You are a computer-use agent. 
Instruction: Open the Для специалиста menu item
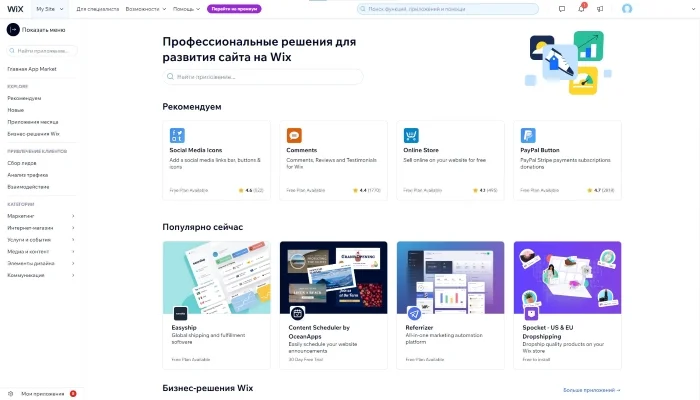97,9
